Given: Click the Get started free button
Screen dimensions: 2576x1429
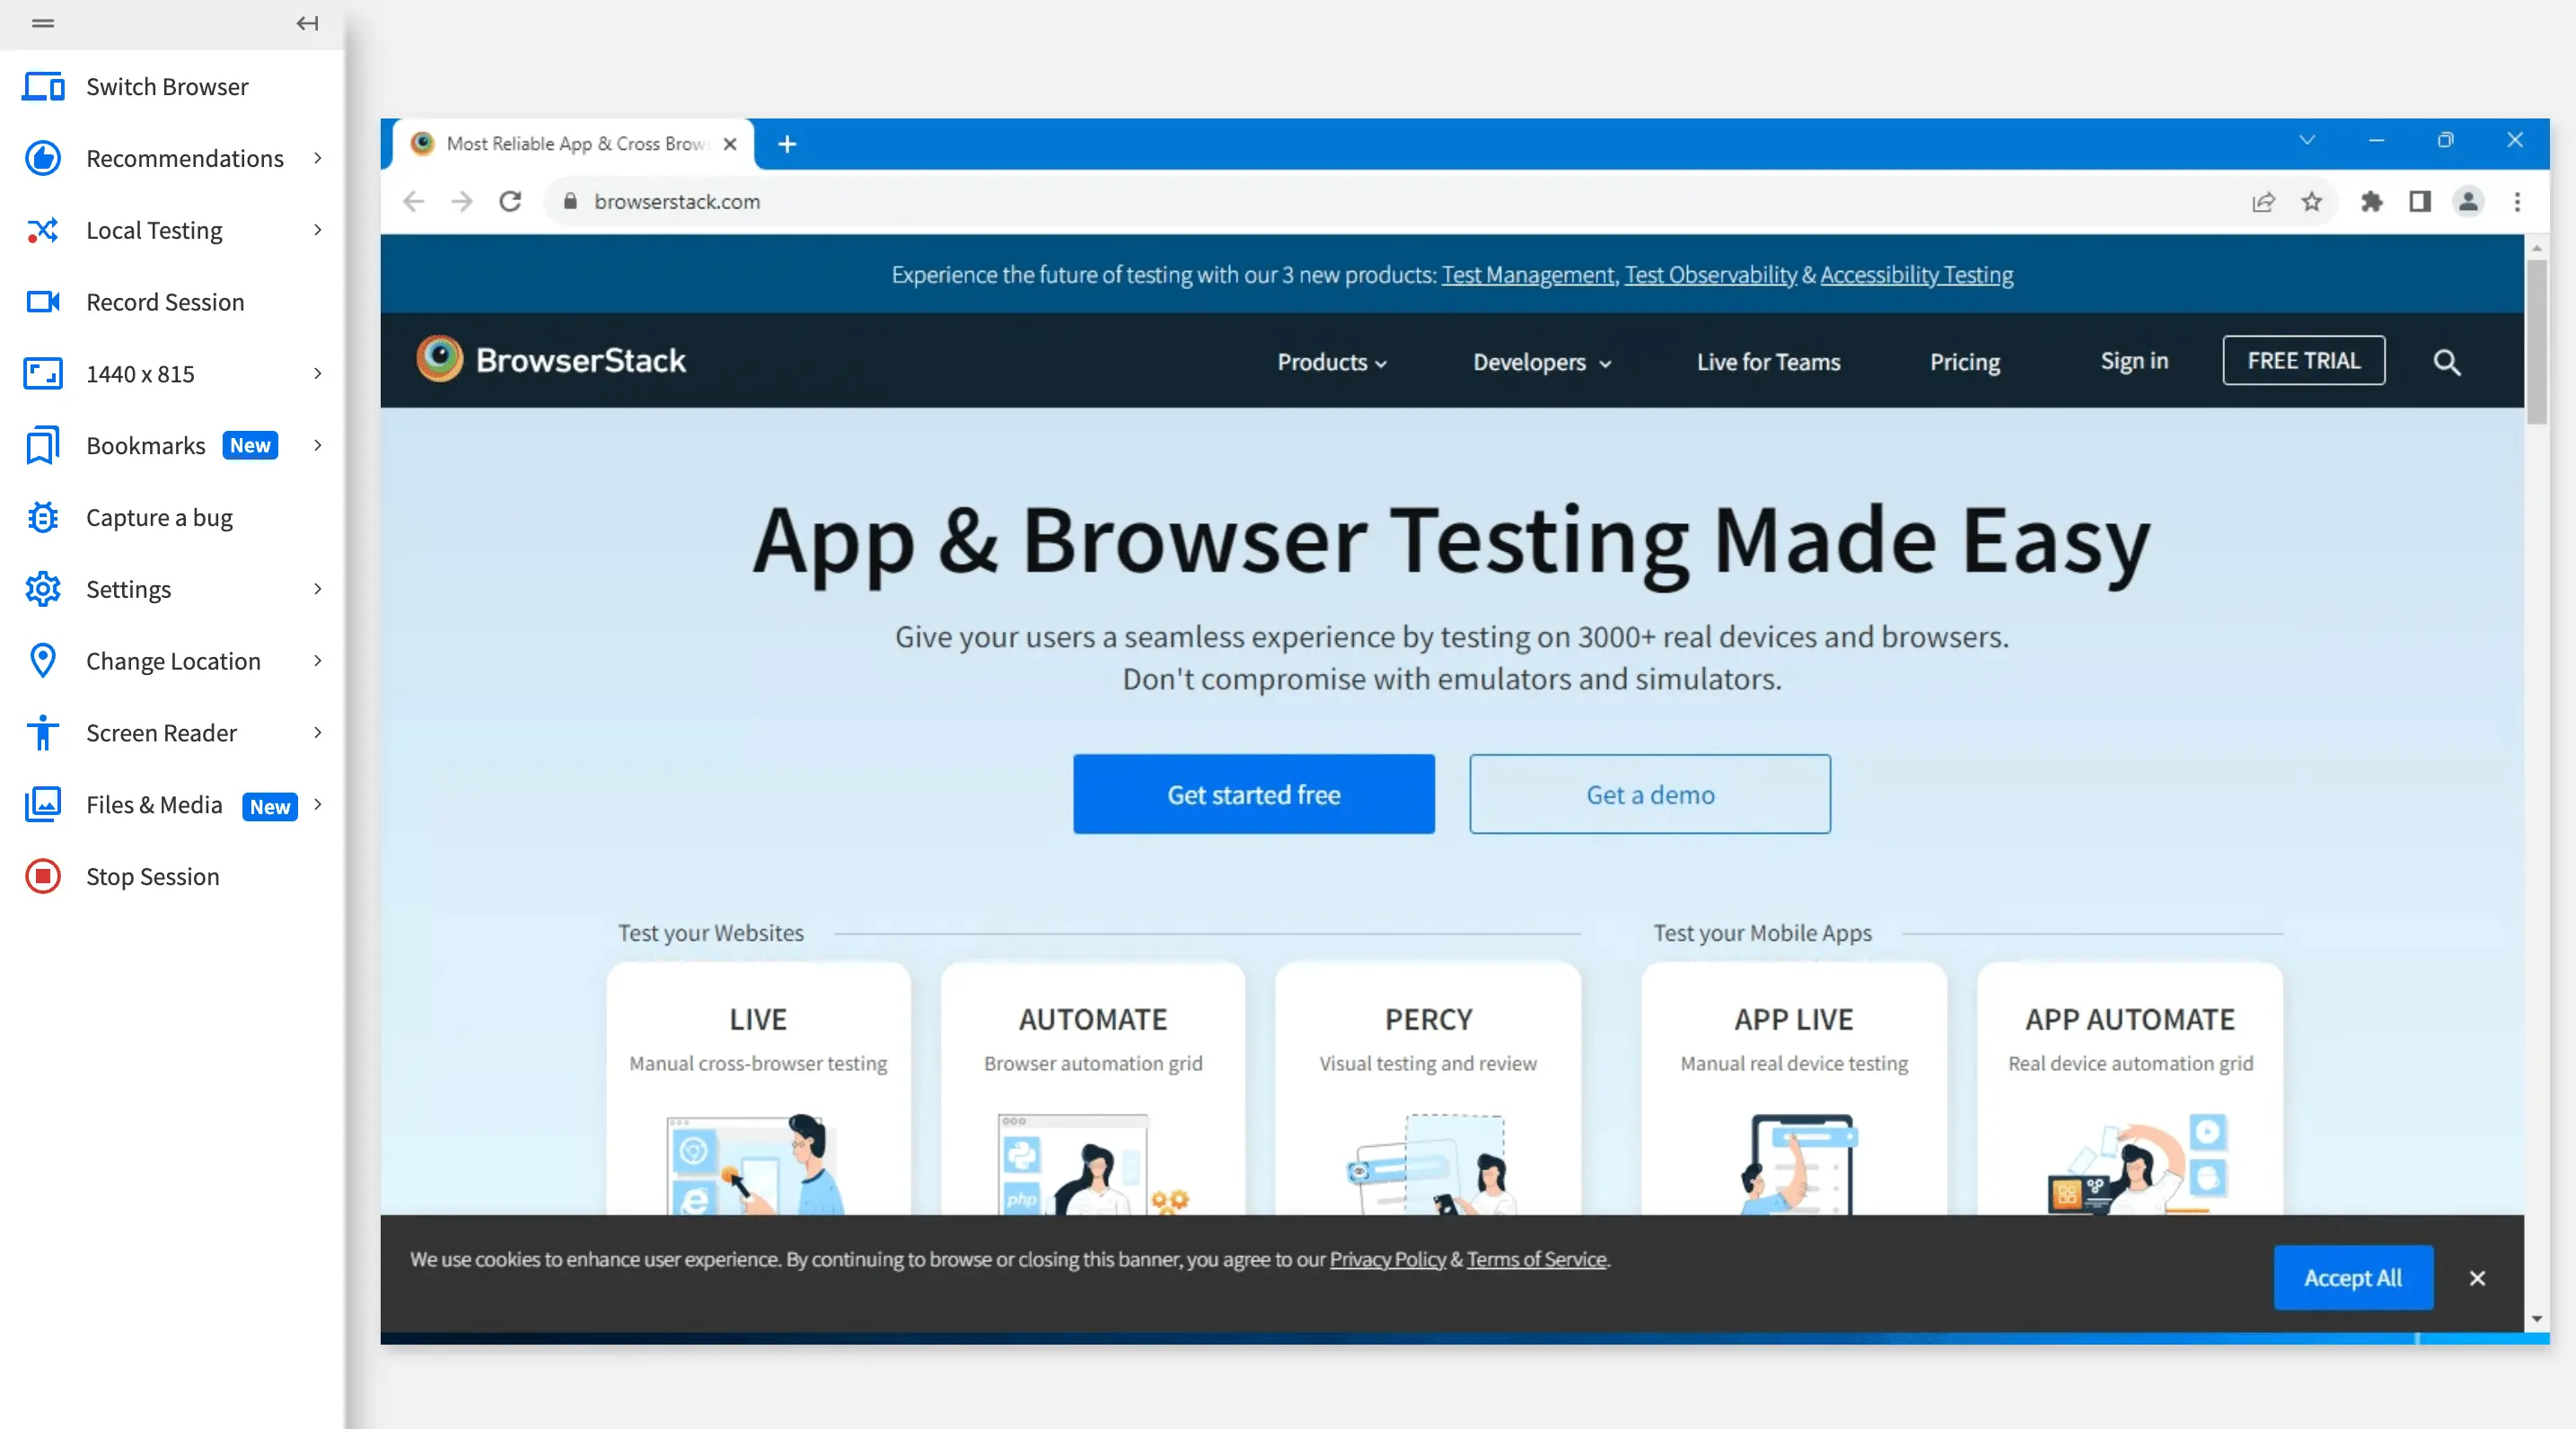Looking at the screenshot, I should tap(1253, 794).
